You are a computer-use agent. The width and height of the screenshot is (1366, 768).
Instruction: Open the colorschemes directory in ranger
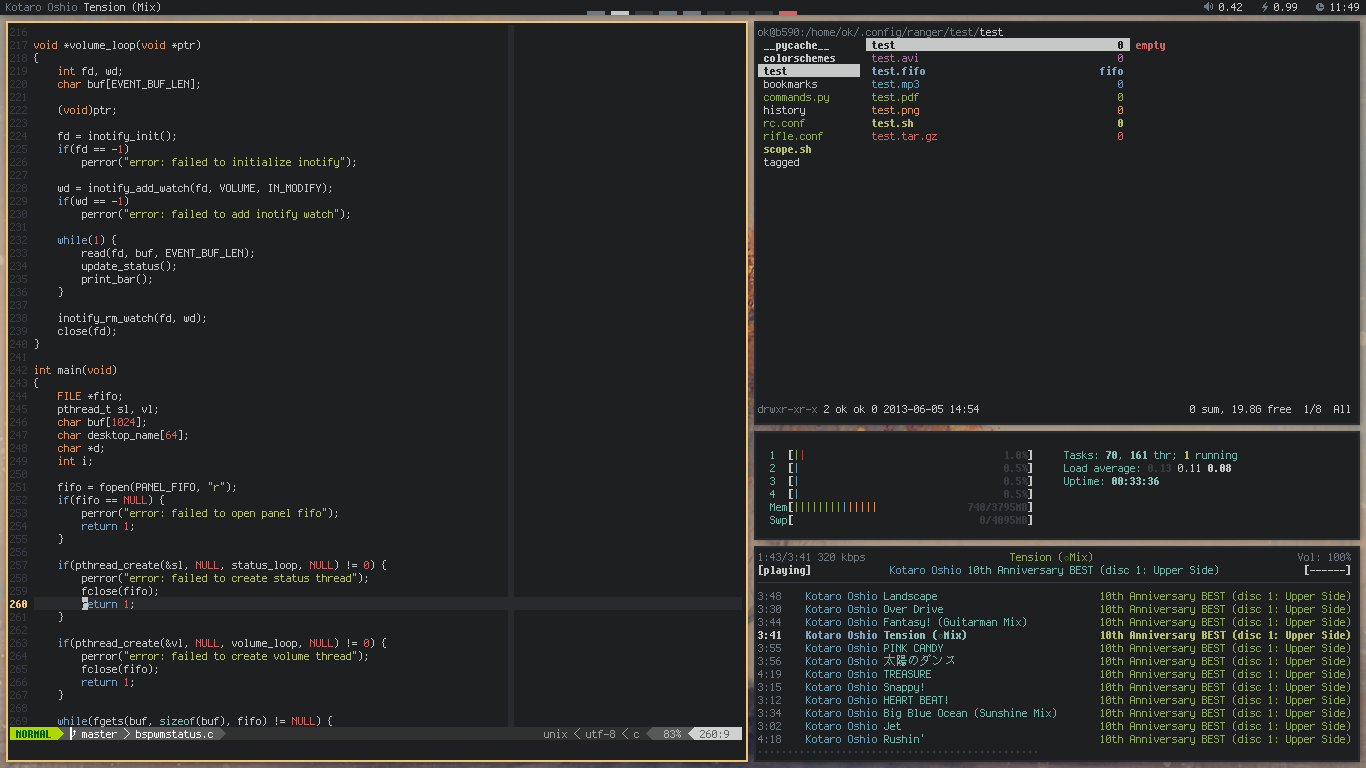[x=799, y=58]
